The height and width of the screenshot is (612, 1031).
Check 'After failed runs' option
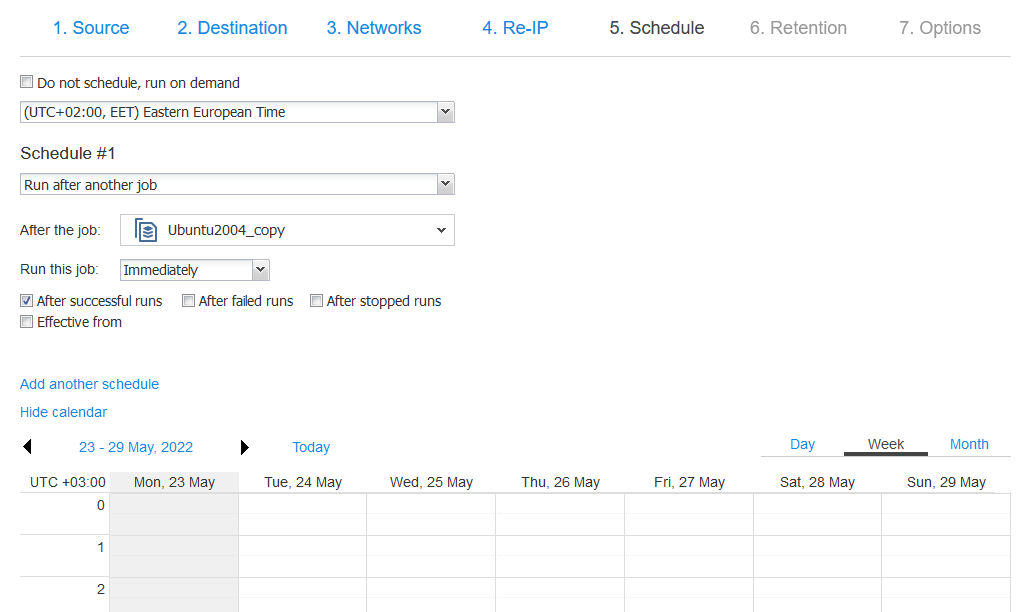tap(189, 301)
